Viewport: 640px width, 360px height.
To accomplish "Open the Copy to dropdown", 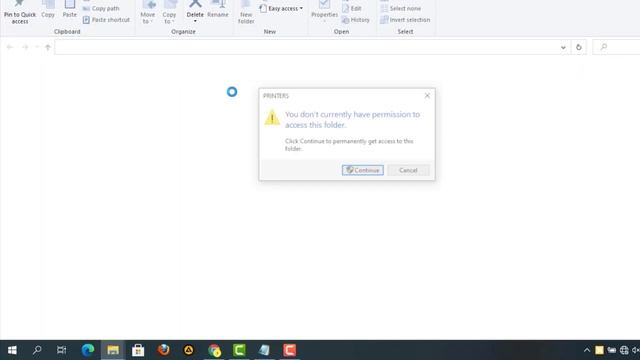I will 169,12.
